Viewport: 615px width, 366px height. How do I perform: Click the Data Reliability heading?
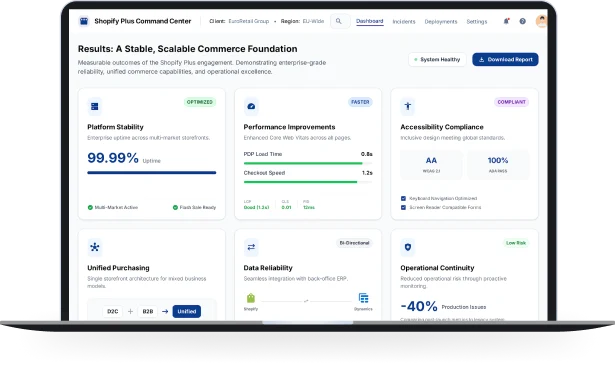(x=268, y=268)
